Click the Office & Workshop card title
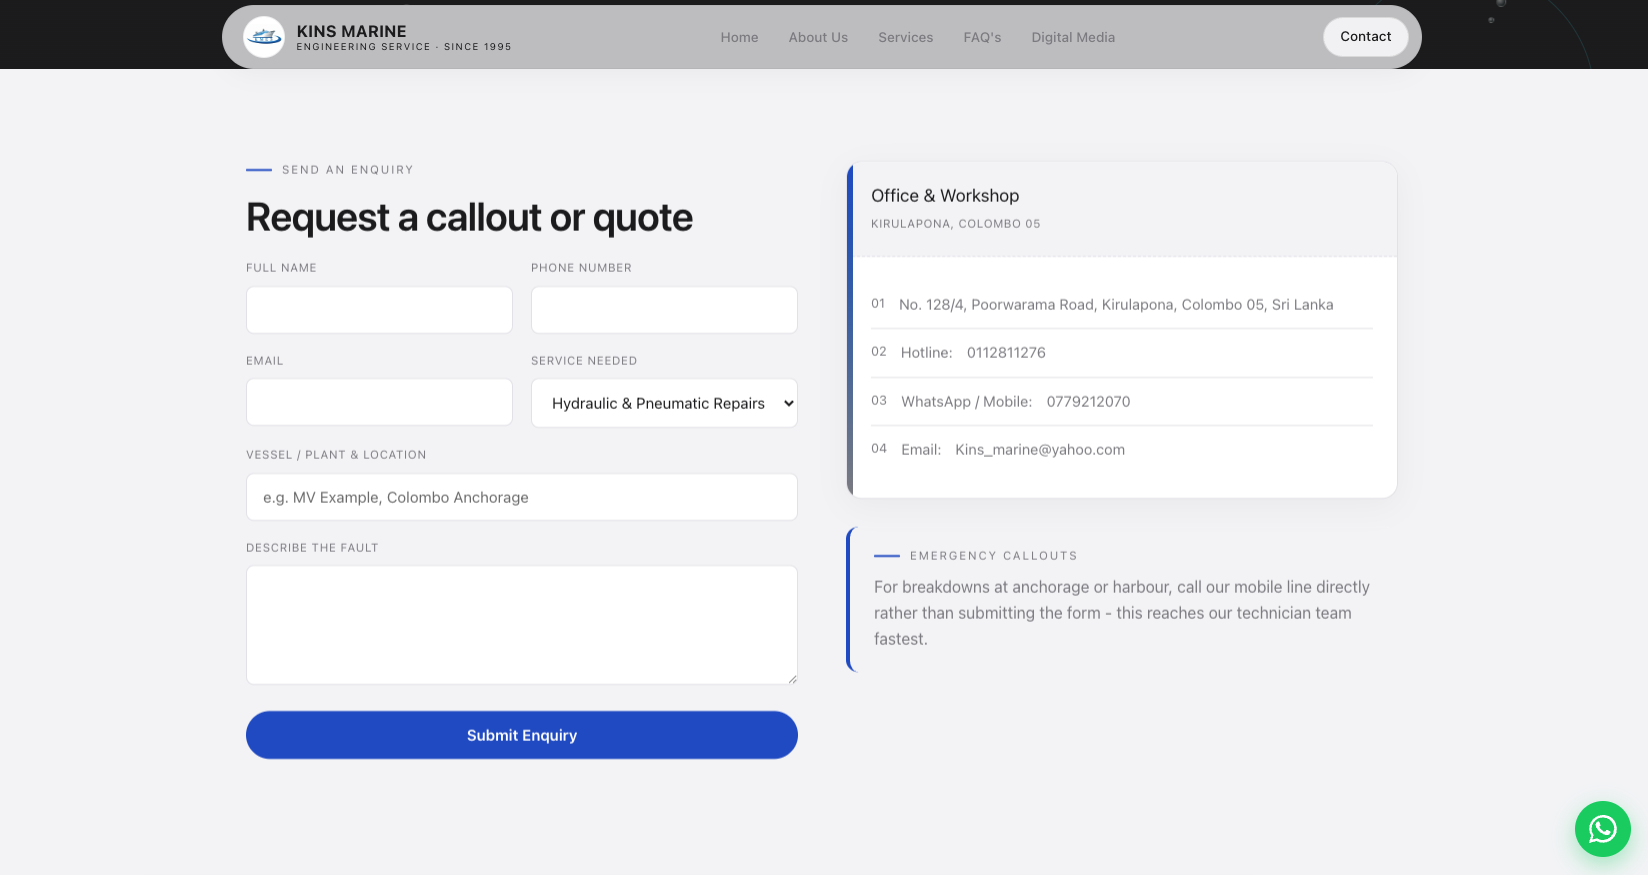1648x875 pixels. click(945, 196)
